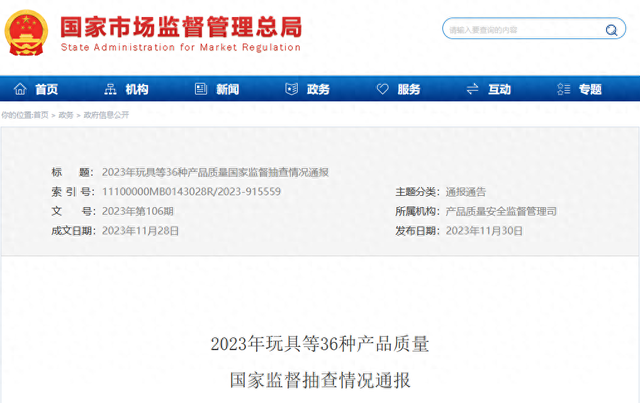Click the 发布日期 field label

pyautogui.click(x=417, y=231)
